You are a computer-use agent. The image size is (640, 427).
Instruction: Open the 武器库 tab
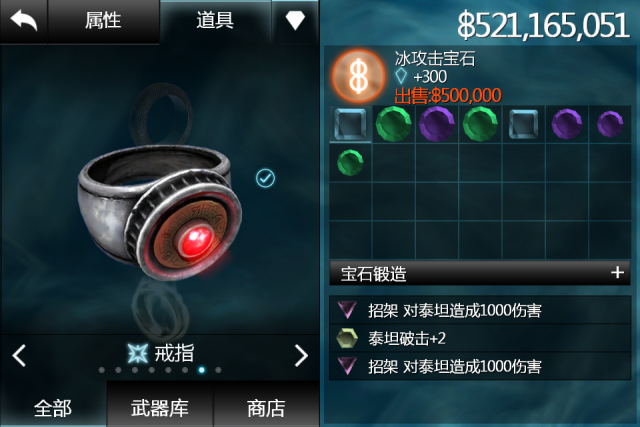[x=160, y=408]
